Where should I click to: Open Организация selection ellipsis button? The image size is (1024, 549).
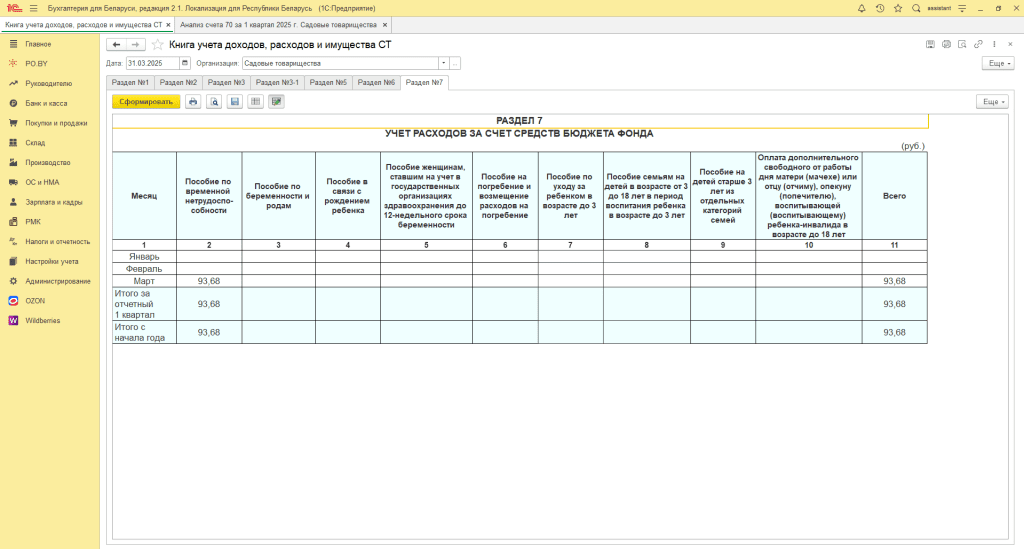[455, 63]
